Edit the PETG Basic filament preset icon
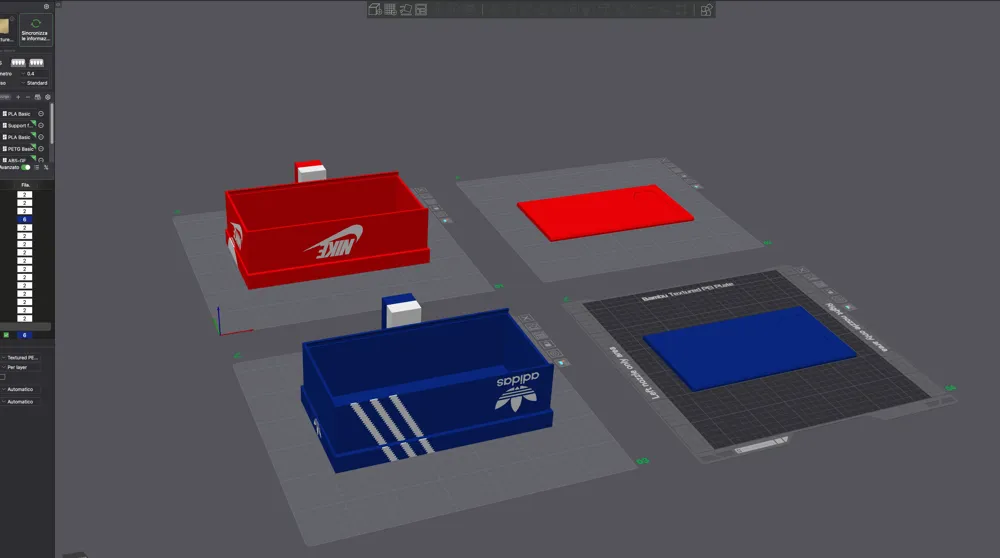 41,149
